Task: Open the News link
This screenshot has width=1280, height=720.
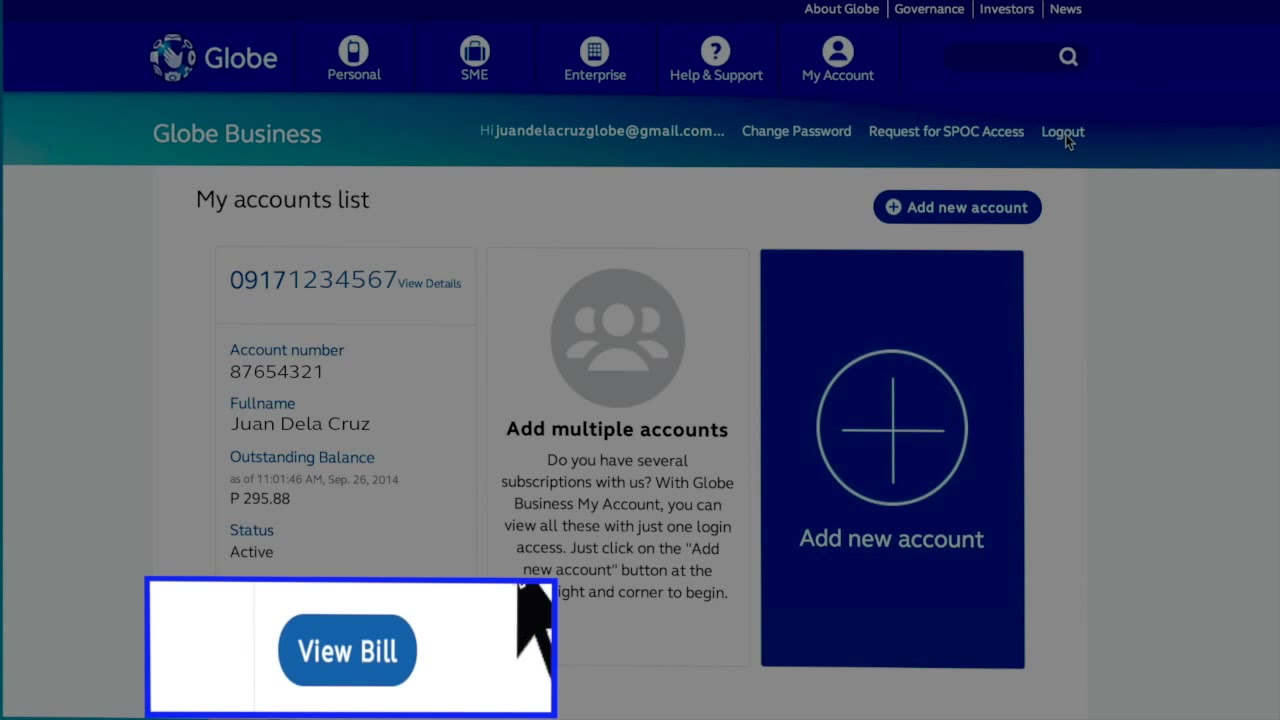Action: [x=1065, y=9]
